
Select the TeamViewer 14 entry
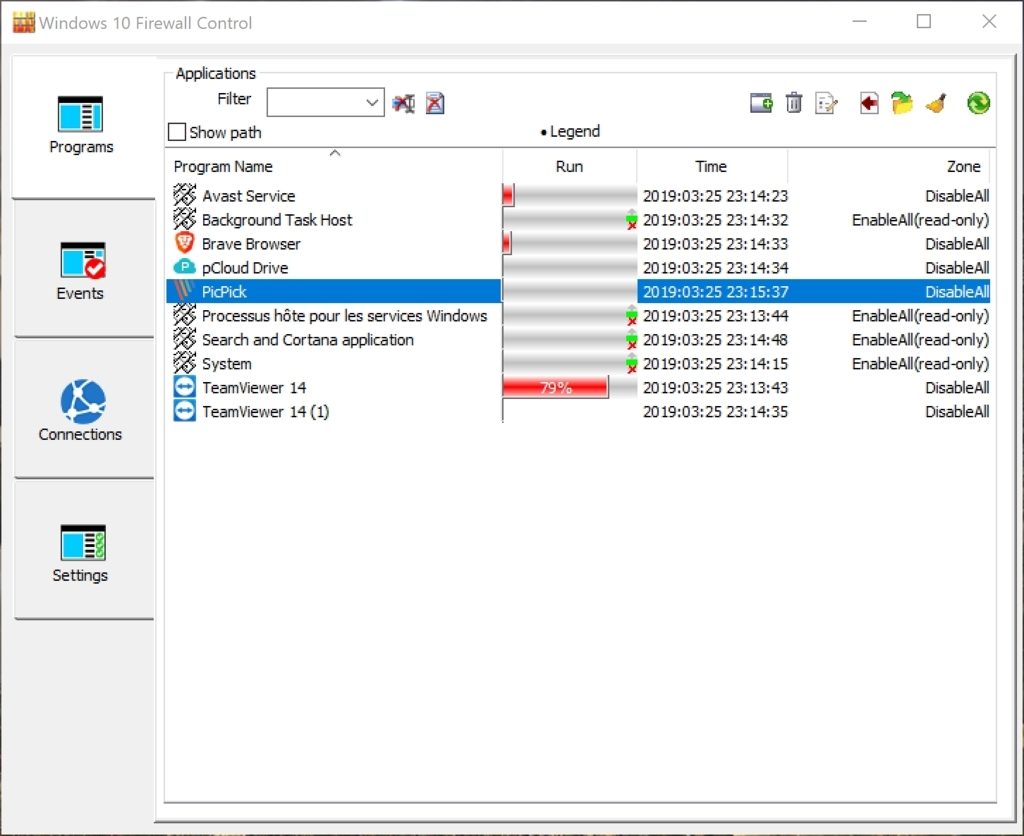(579, 388)
